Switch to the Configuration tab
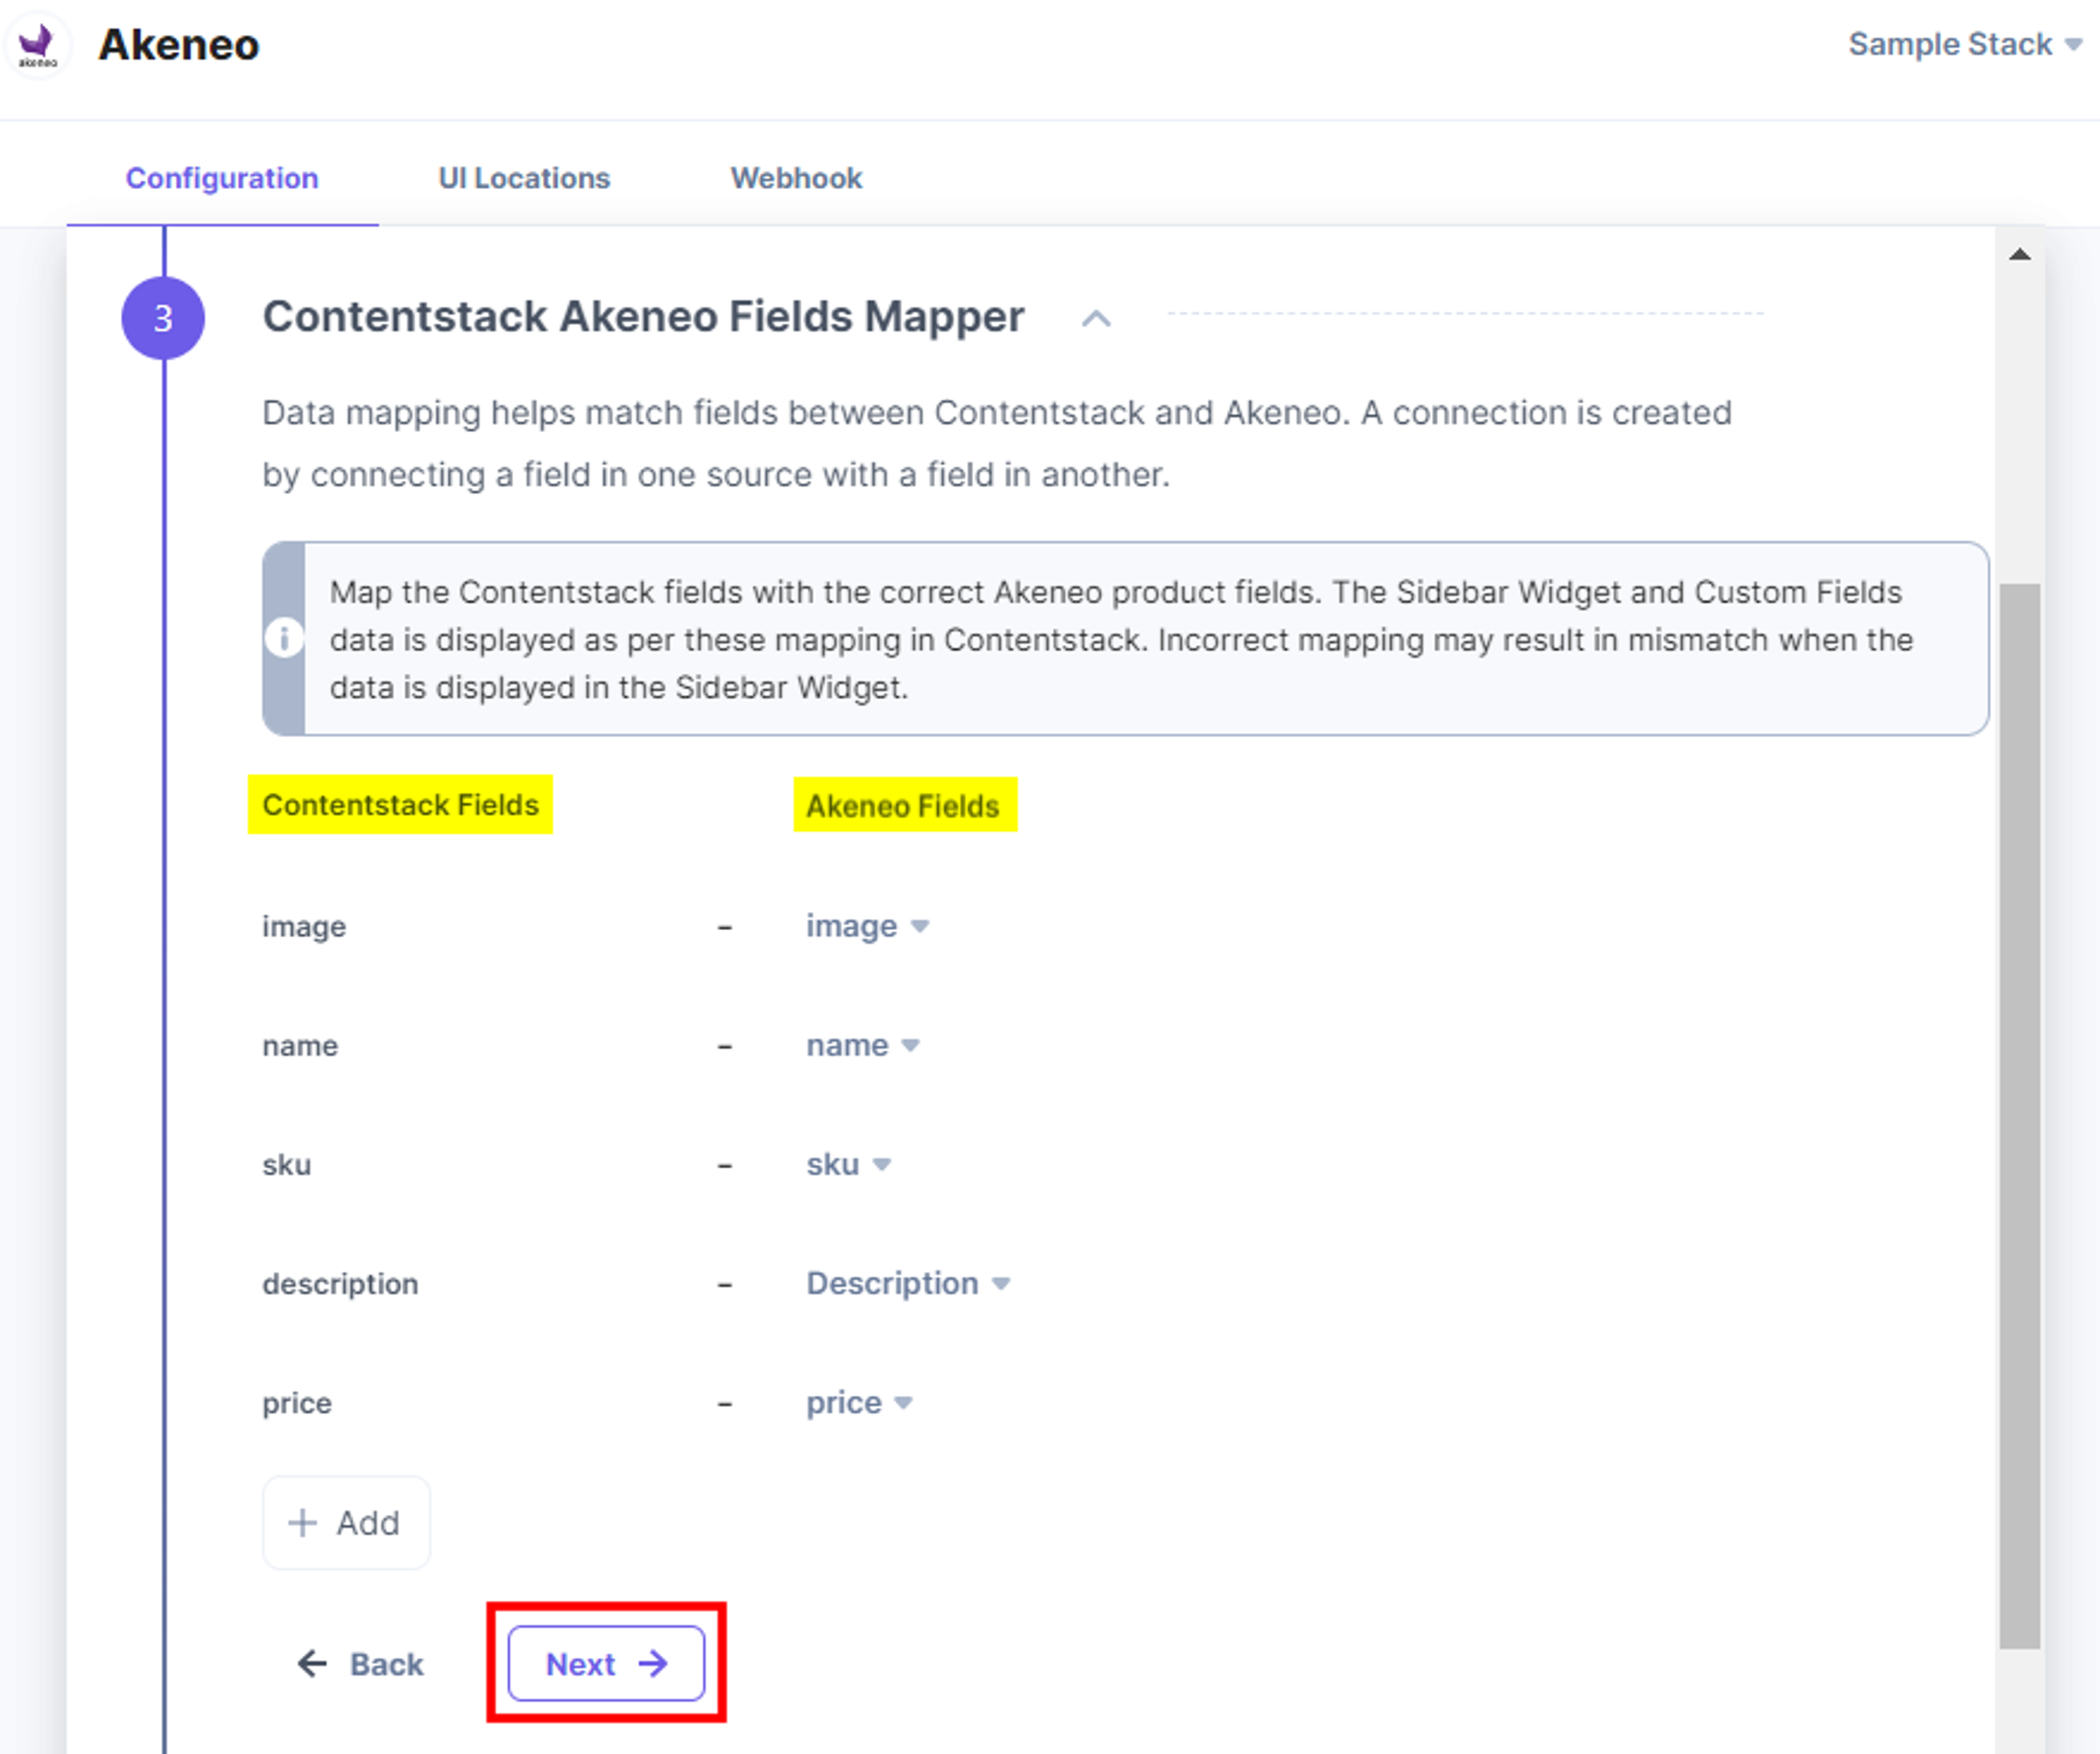The height and width of the screenshot is (1754, 2100). point(222,178)
